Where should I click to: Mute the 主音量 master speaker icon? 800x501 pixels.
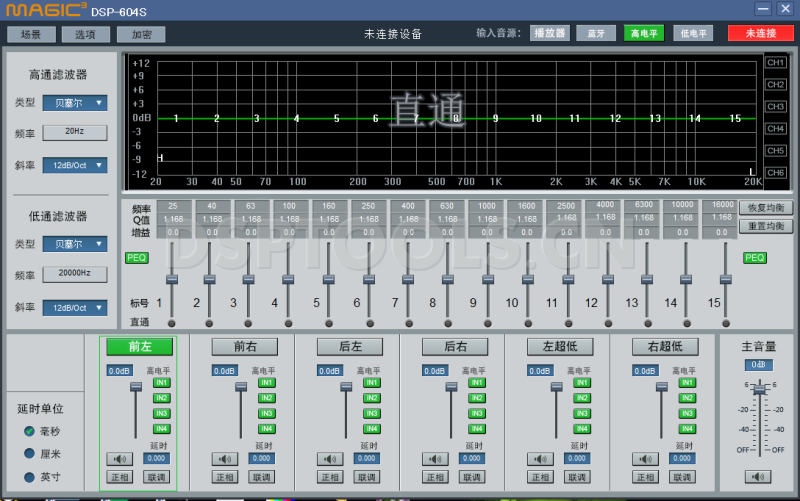[x=758, y=477]
